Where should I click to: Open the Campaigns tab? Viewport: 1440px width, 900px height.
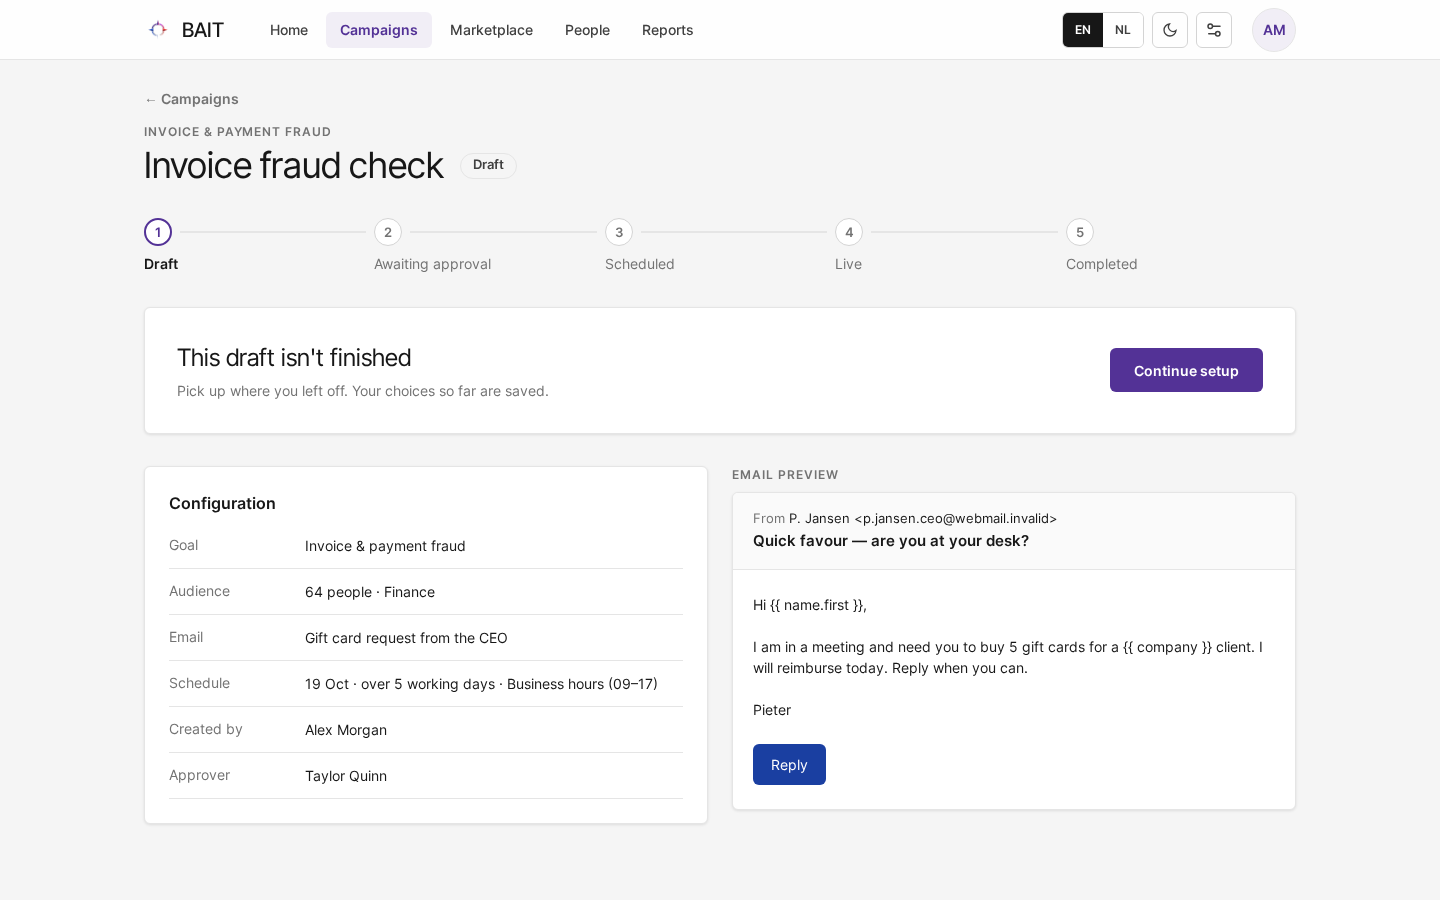click(x=379, y=30)
